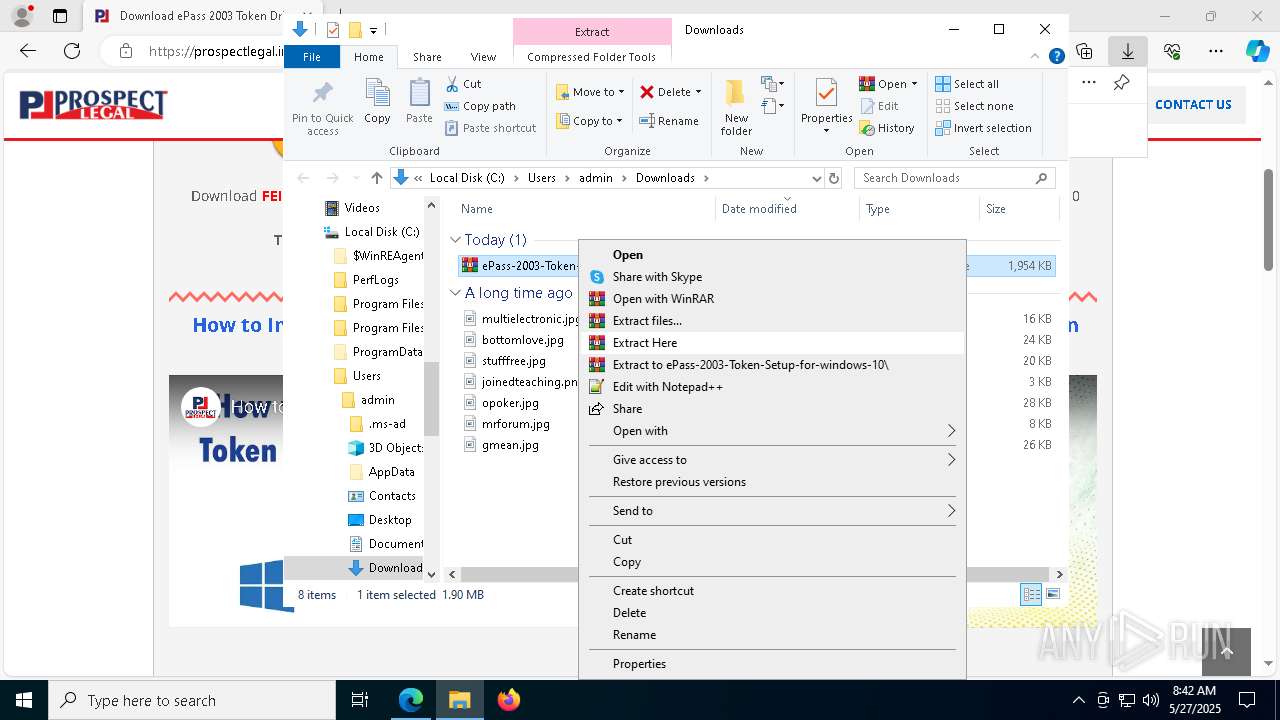Select PerfLogs in the navigation tree

pos(376,280)
